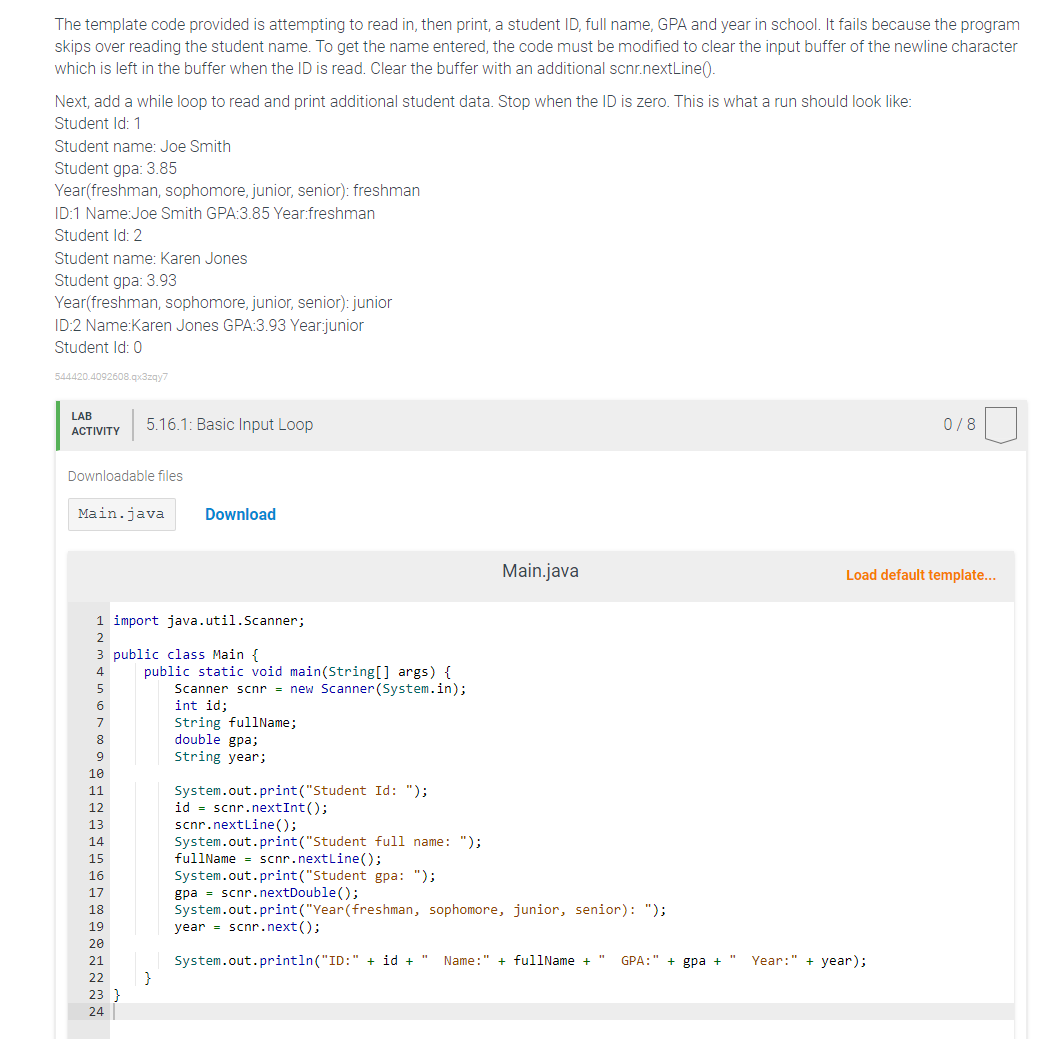Click sample text Student gpa: 3.93

(x=115, y=280)
